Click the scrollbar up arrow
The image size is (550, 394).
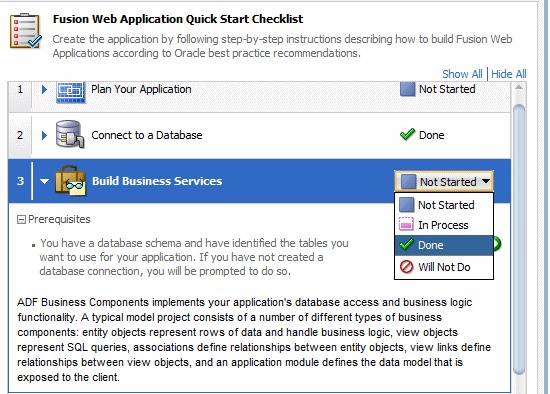tap(519, 88)
